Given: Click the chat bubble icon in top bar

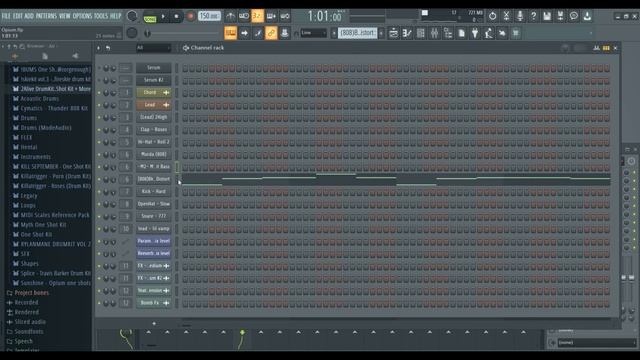Looking at the screenshot, I should 573,16.
